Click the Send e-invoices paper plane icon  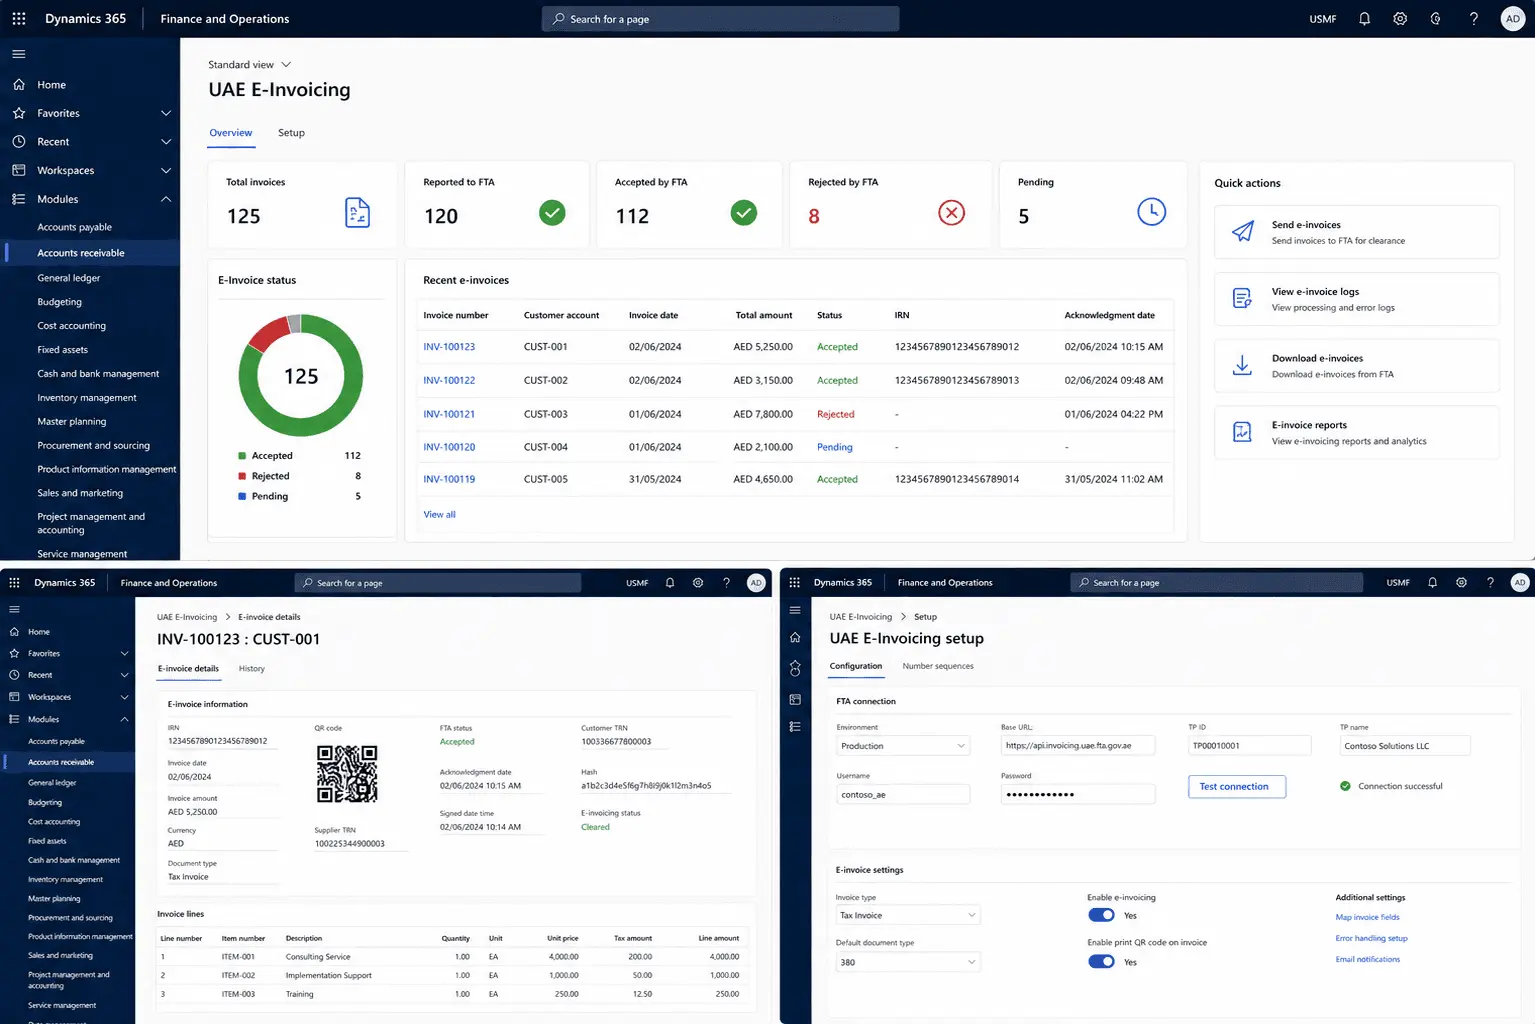coord(1242,231)
